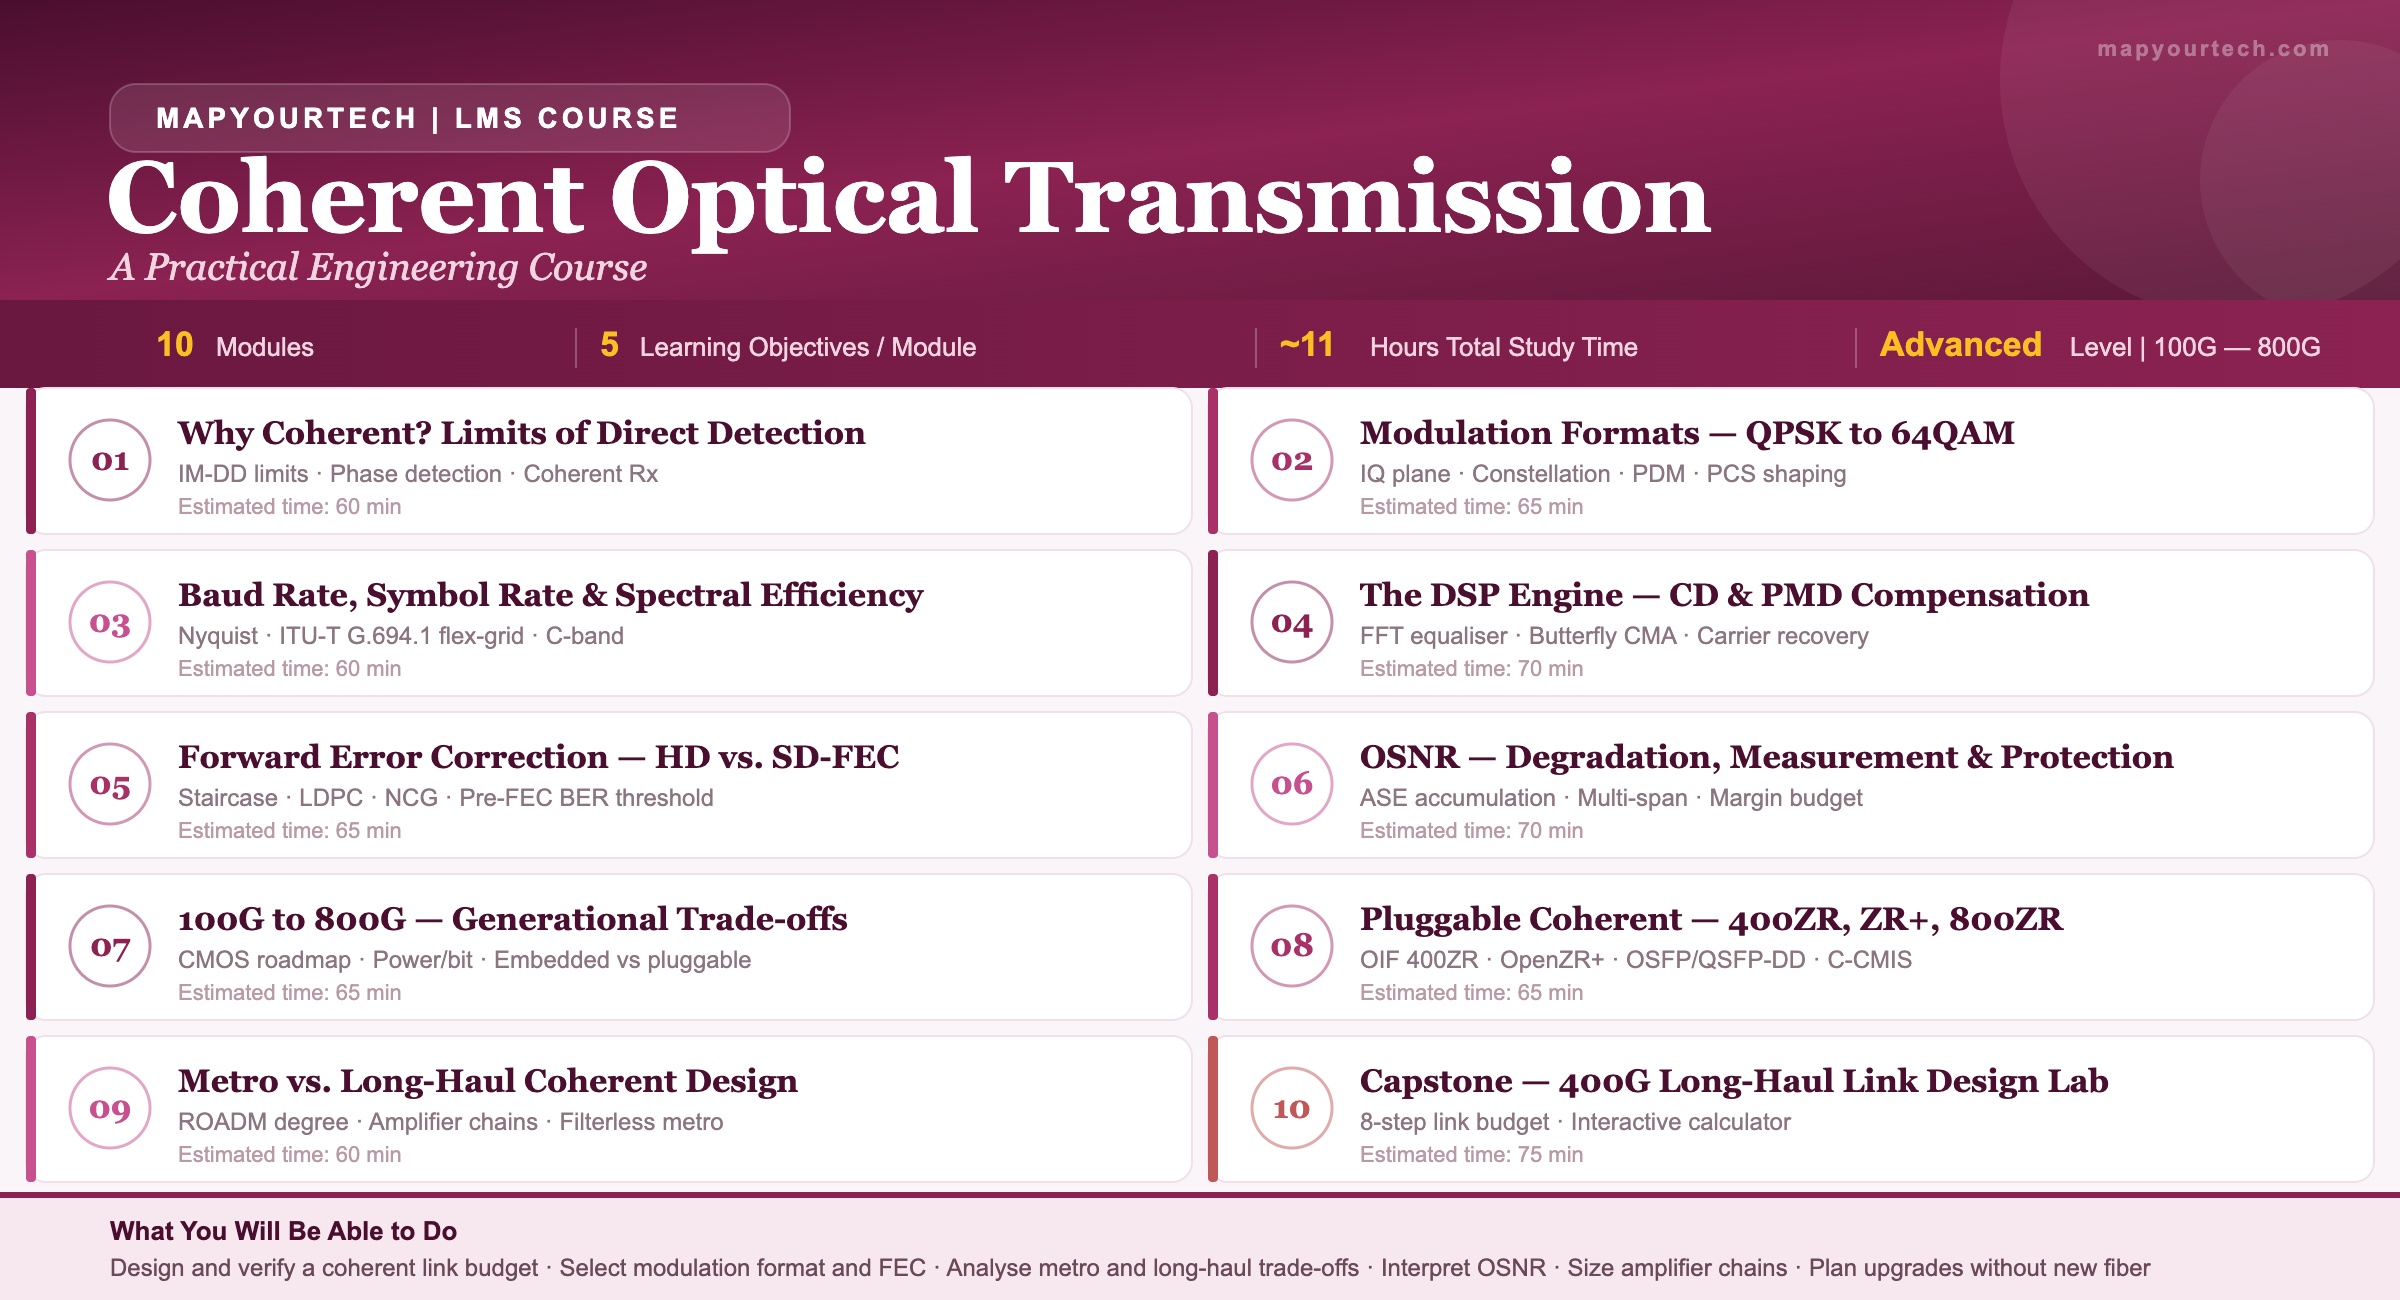Click the 05 module number badge
Screen dimensions: 2400x1300
pos(110,784)
